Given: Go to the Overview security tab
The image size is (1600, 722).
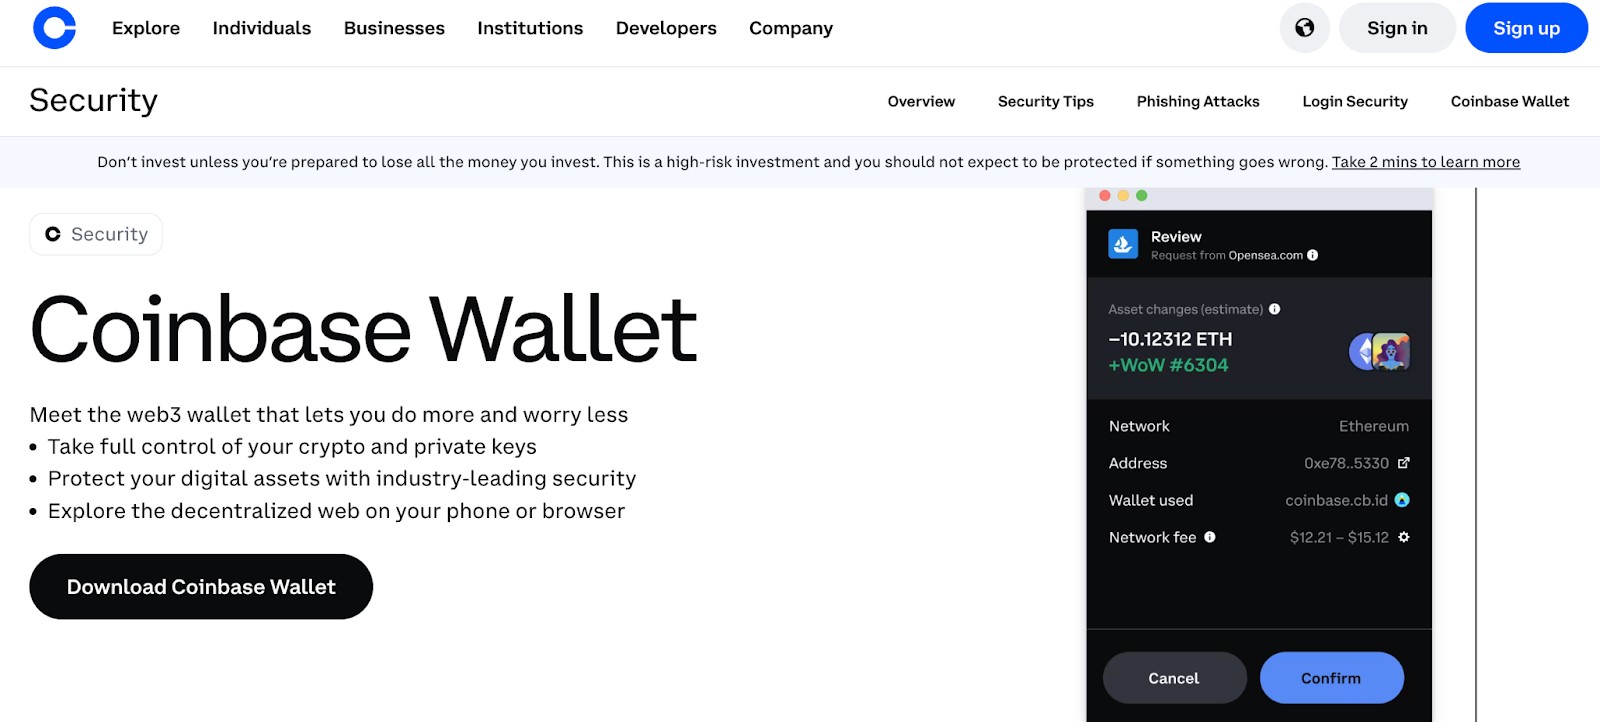Looking at the screenshot, I should (x=921, y=101).
